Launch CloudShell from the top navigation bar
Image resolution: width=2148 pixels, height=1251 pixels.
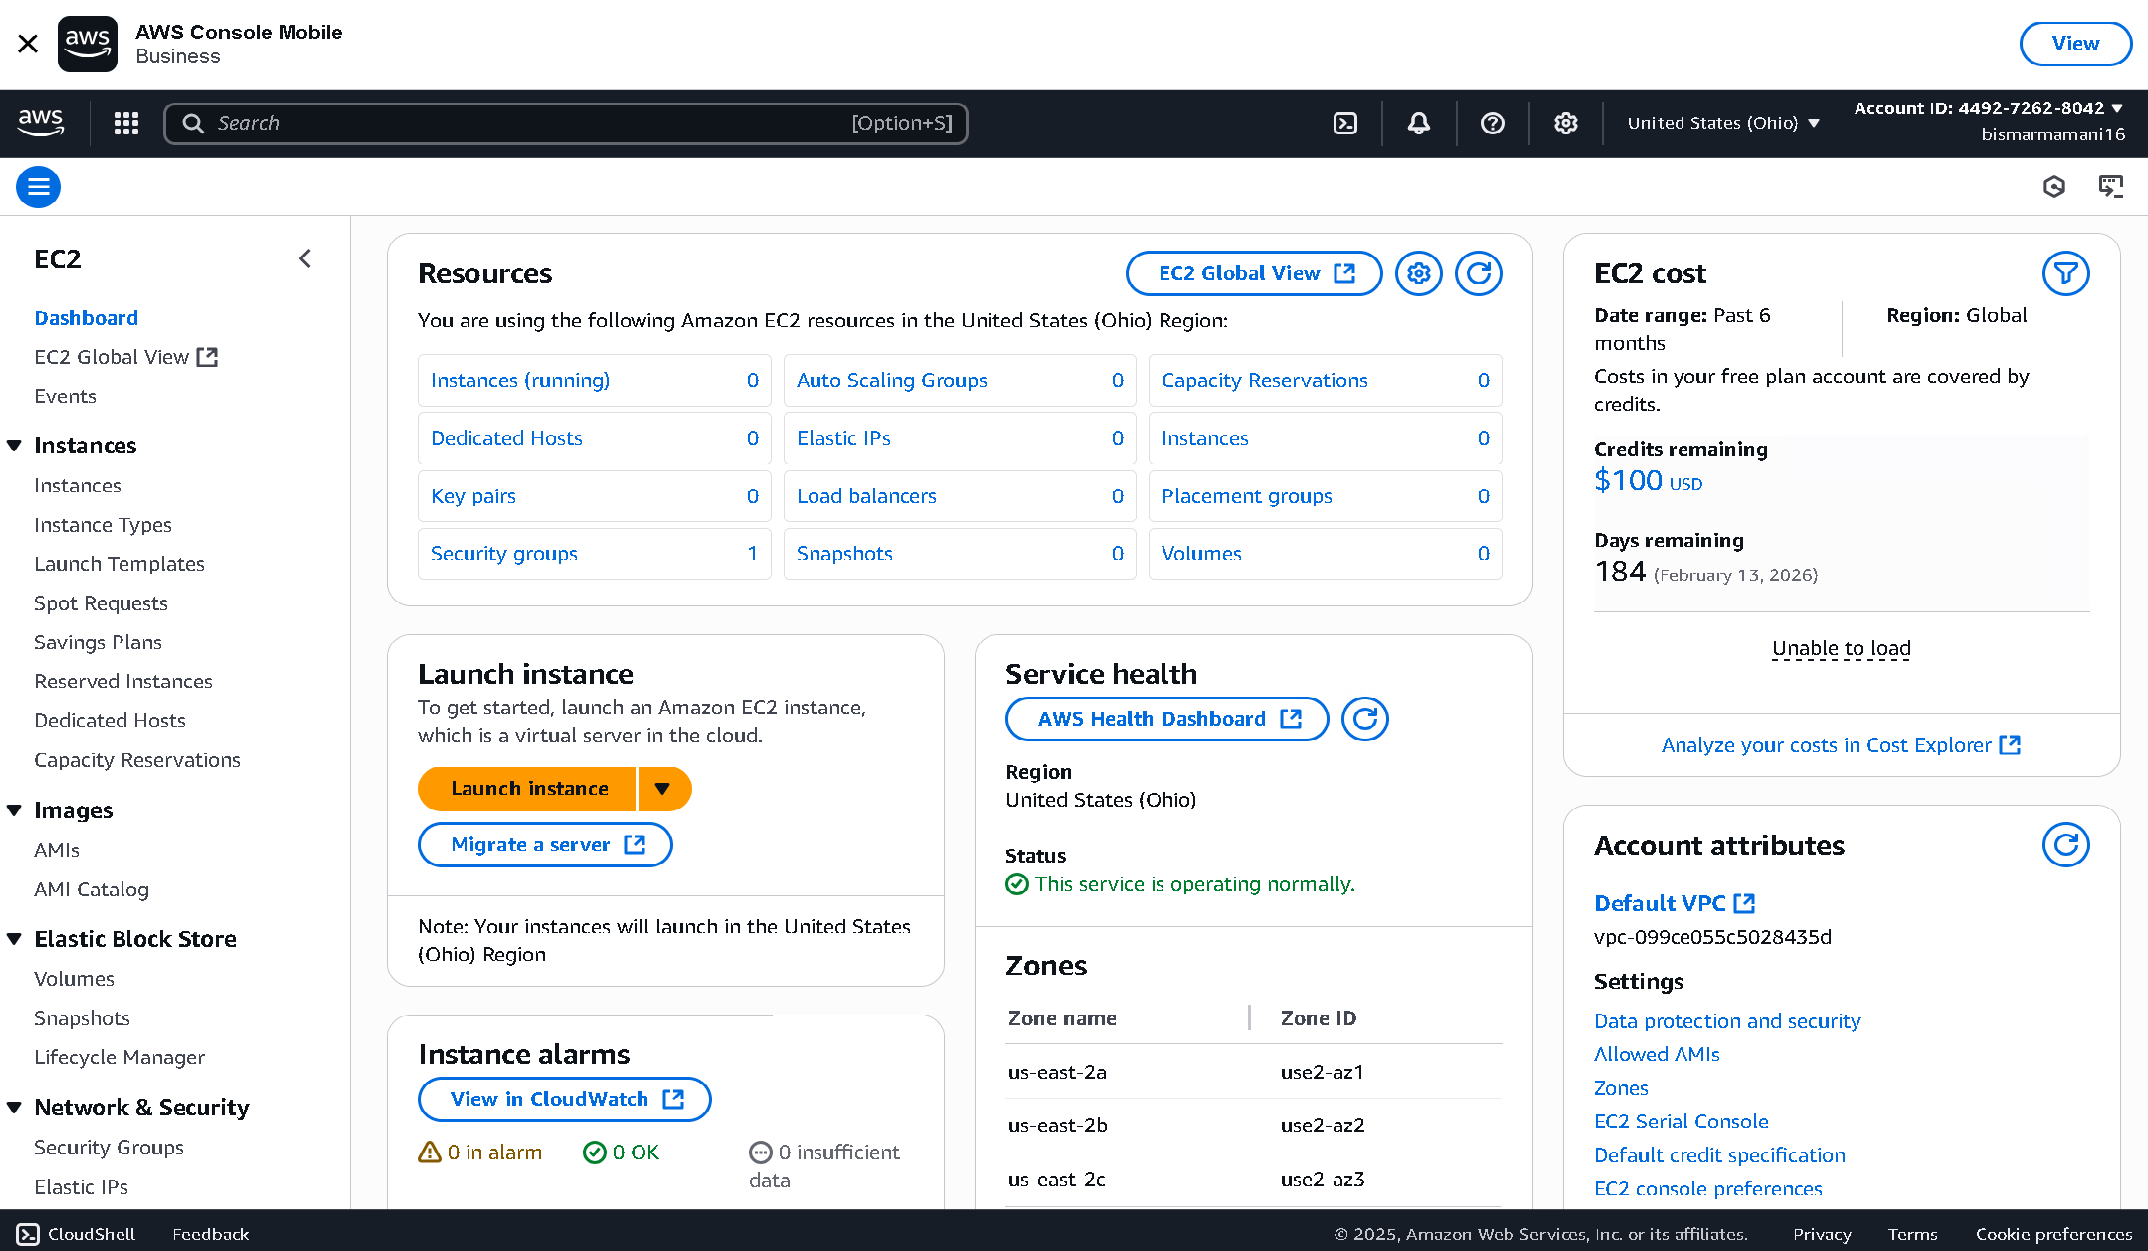(1345, 123)
